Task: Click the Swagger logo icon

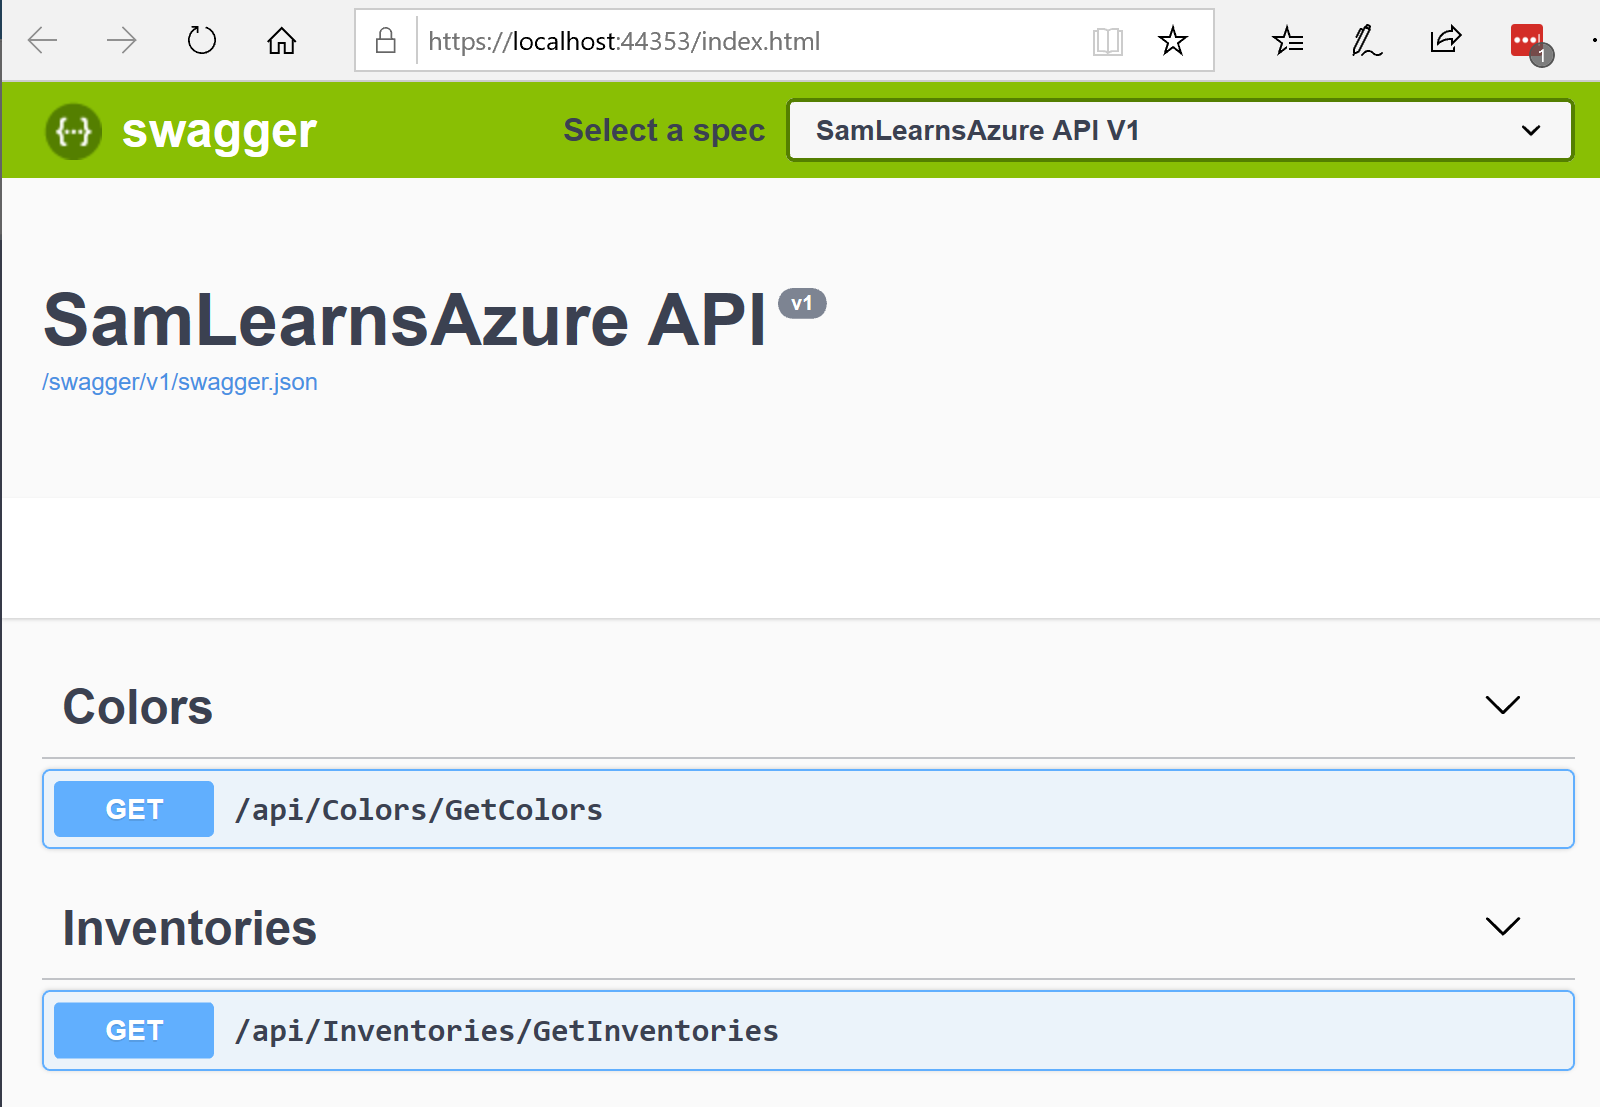Action: tap(73, 131)
